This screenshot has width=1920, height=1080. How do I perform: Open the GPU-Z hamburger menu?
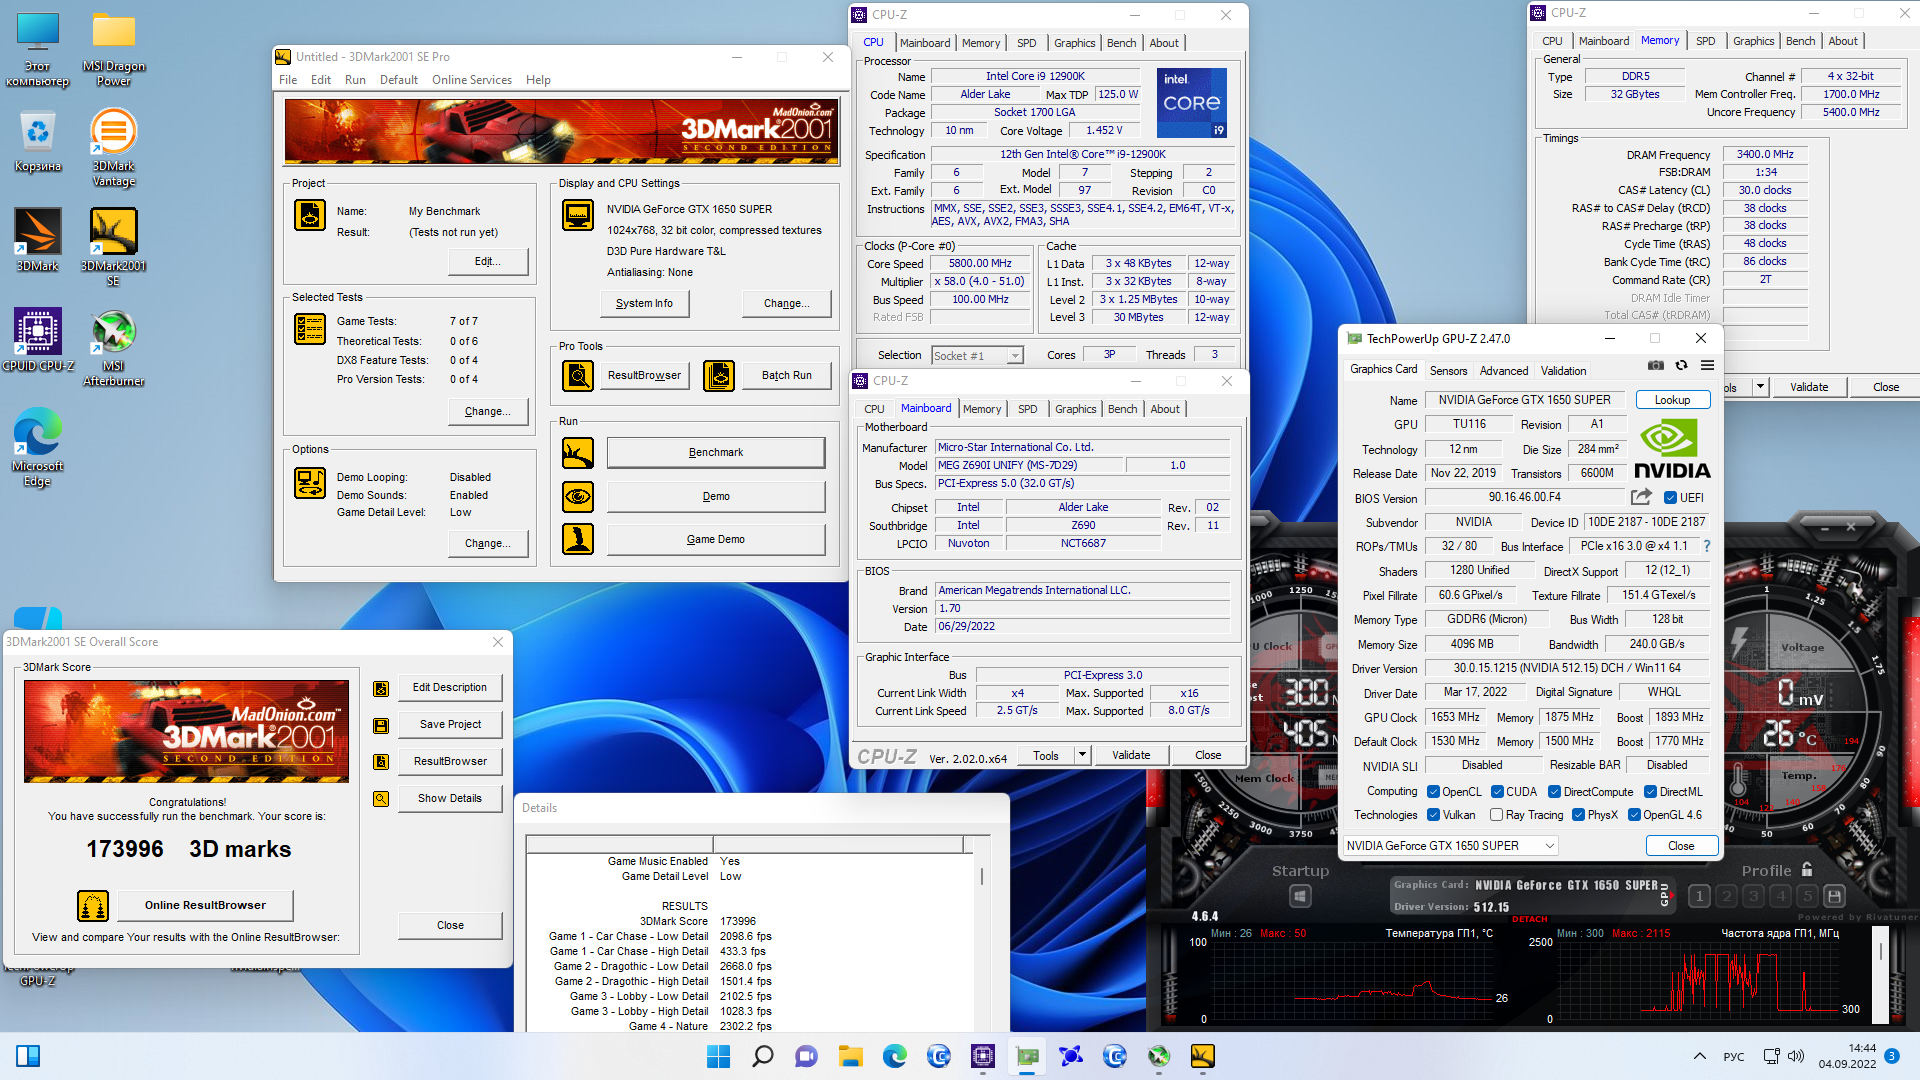pos(1708,366)
